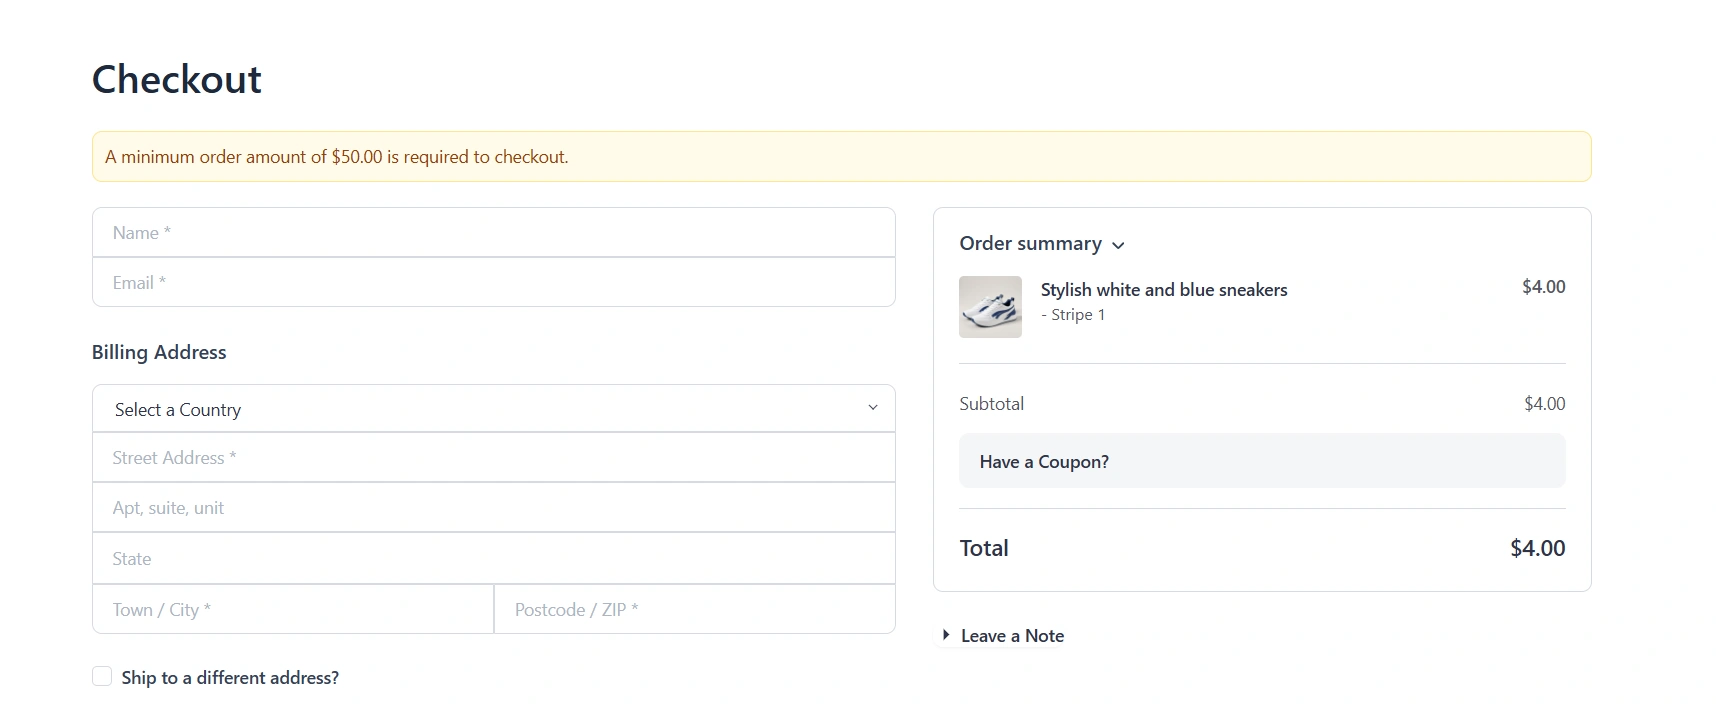Click the Name input field
The height and width of the screenshot is (709, 1716).
[493, 232]
